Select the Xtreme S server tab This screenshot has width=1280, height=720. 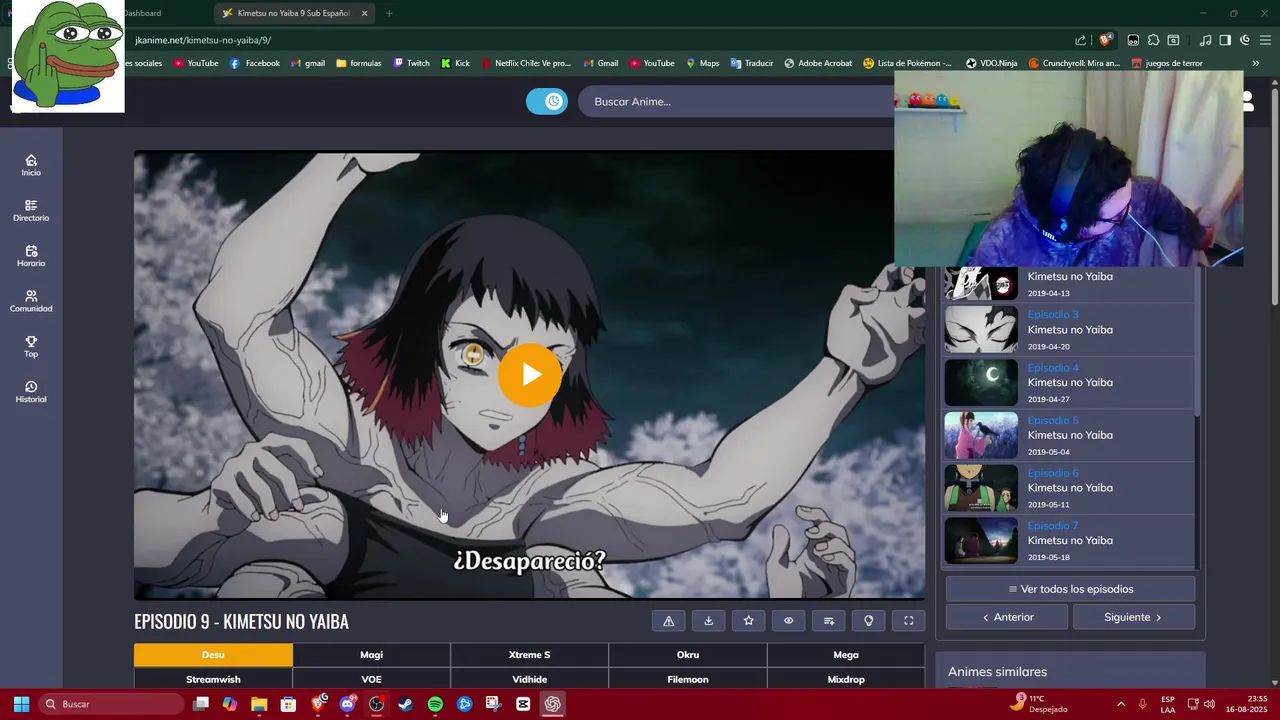(x=529, y=655)
